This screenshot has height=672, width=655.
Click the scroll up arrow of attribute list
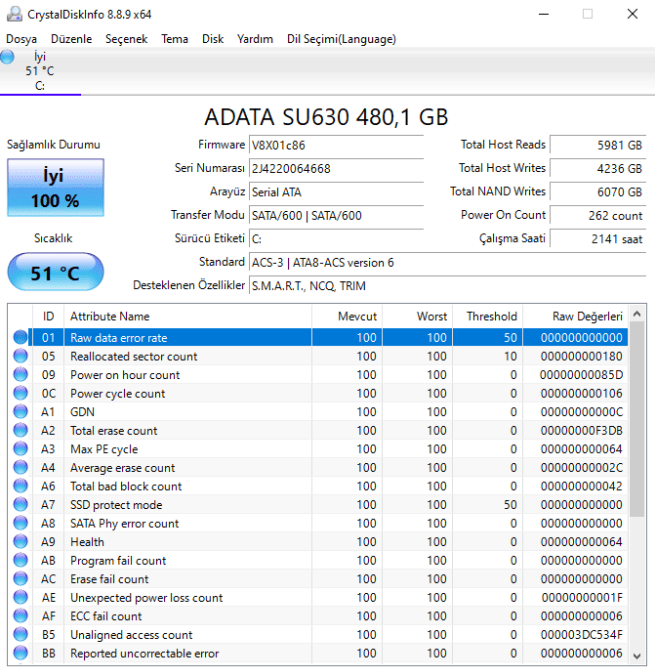pos(637,314)
